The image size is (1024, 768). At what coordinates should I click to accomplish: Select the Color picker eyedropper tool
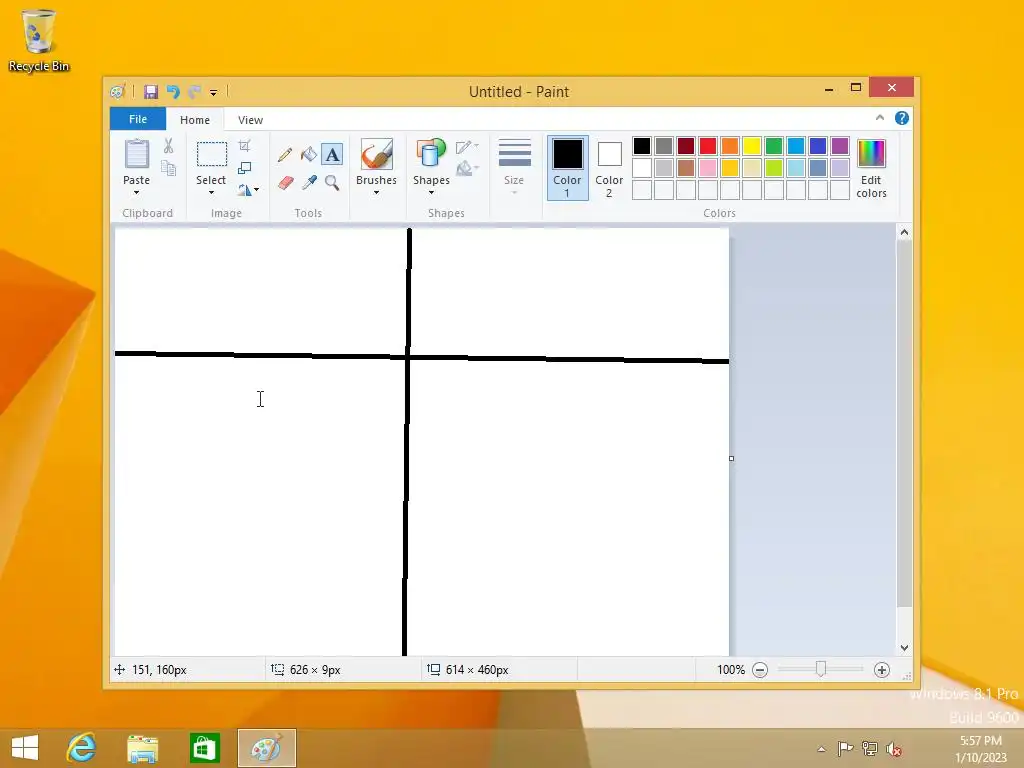click(x=309, y=183)
